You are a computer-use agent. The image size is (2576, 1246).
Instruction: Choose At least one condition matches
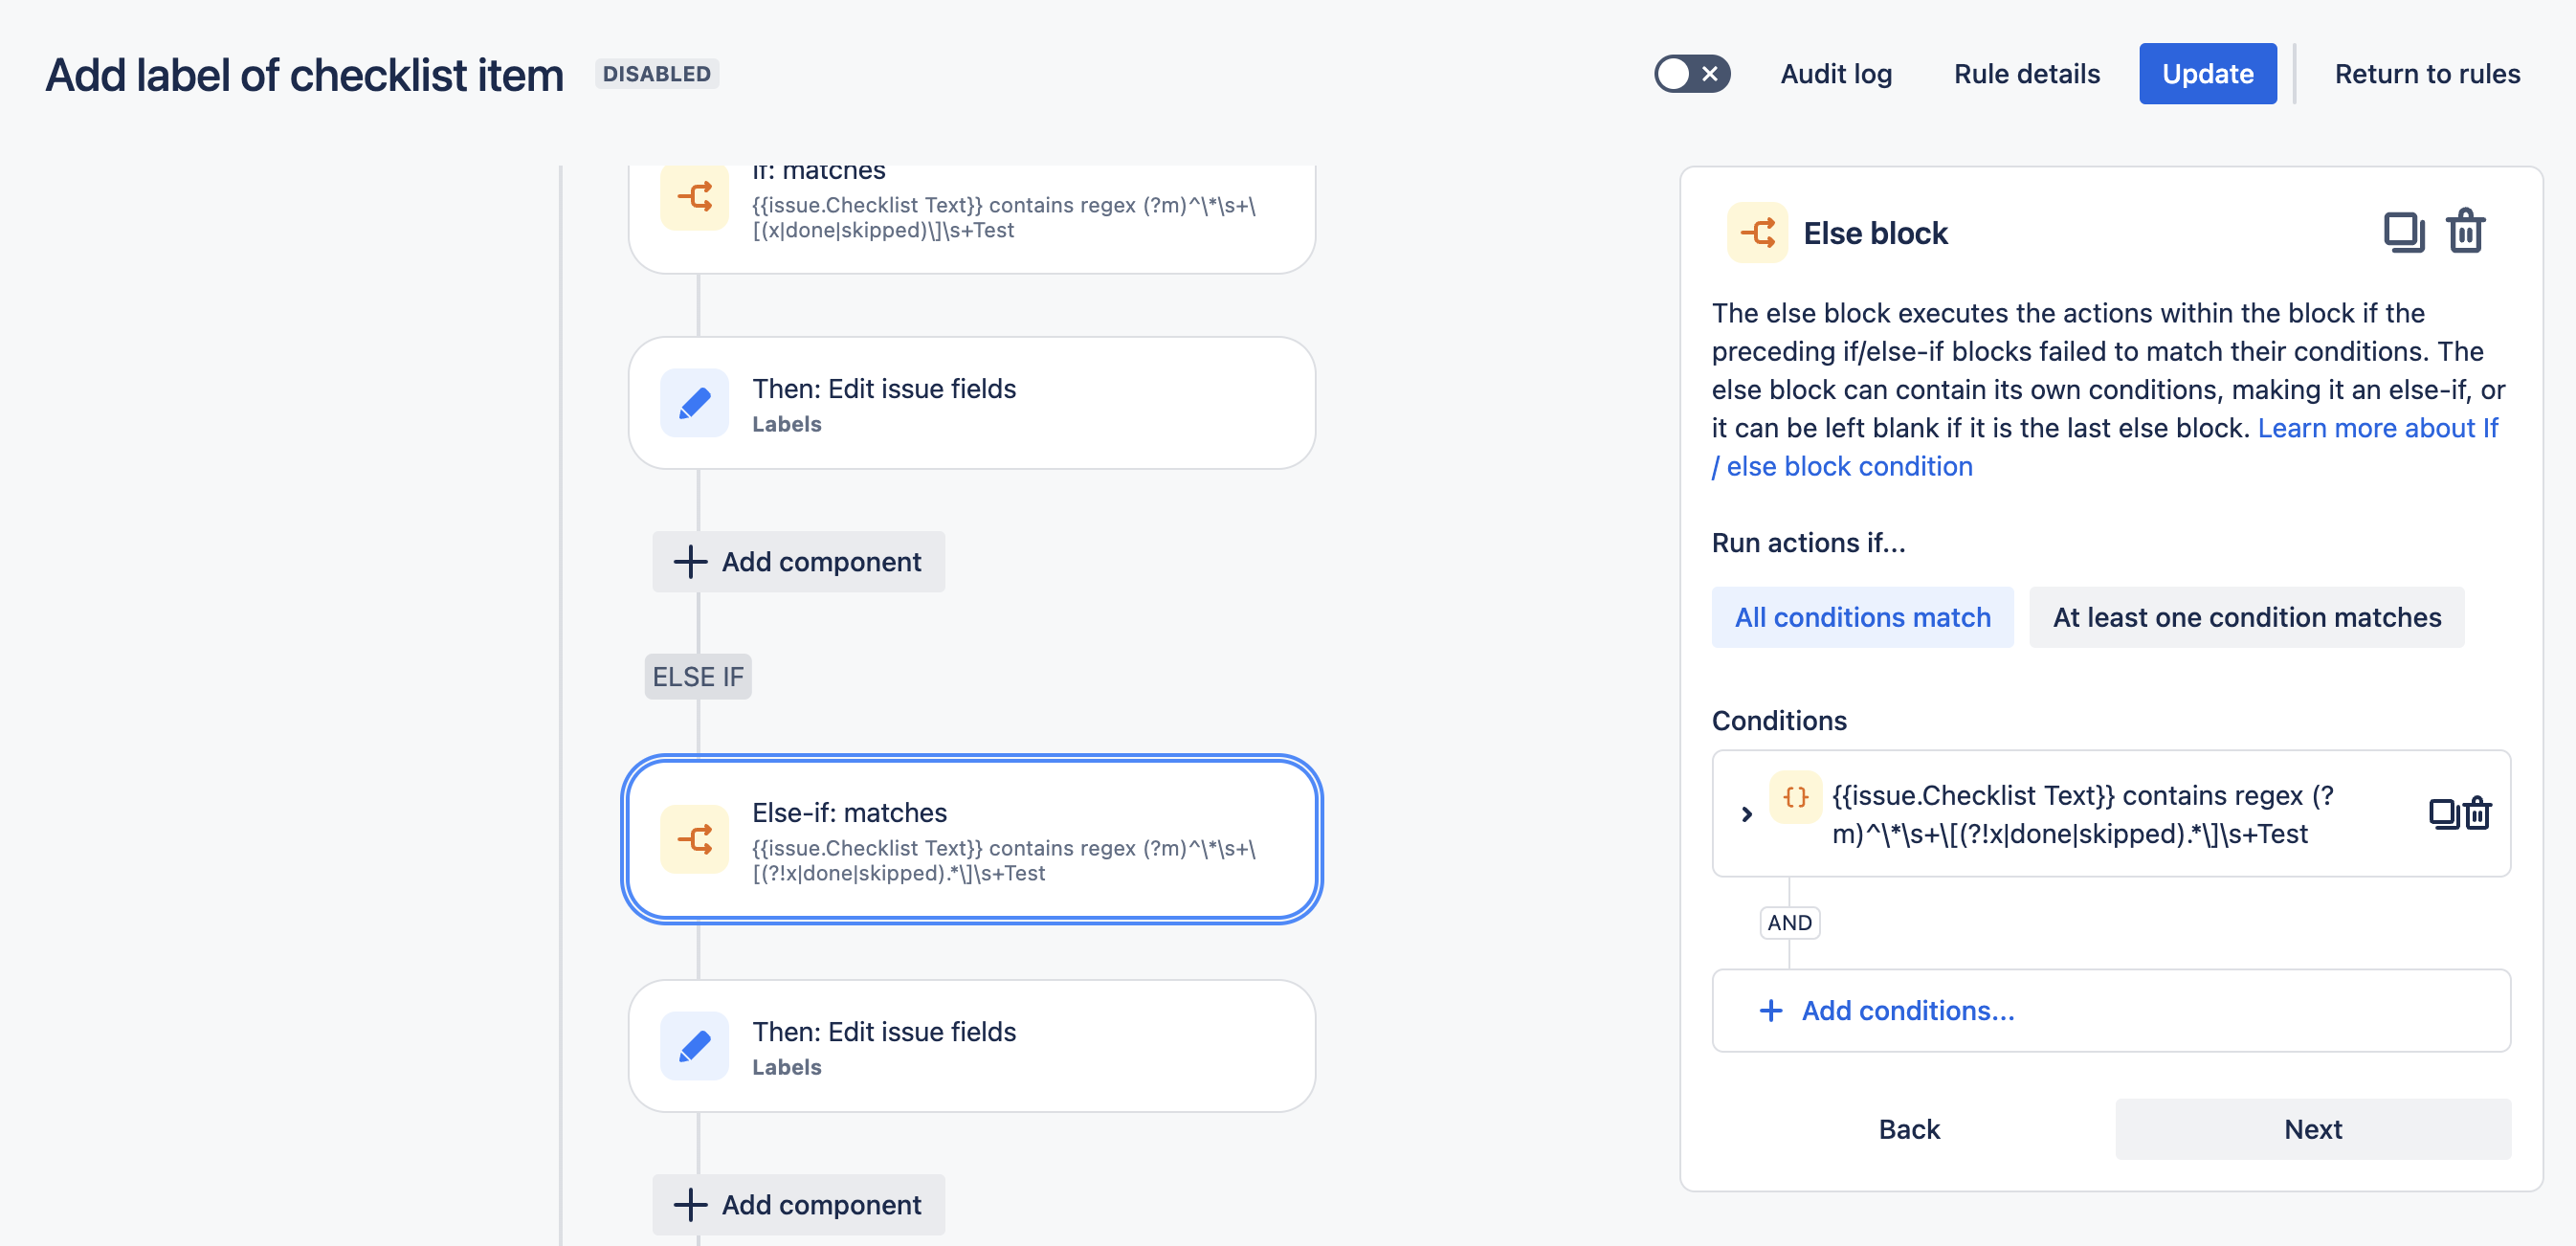tap(2246, 617)
